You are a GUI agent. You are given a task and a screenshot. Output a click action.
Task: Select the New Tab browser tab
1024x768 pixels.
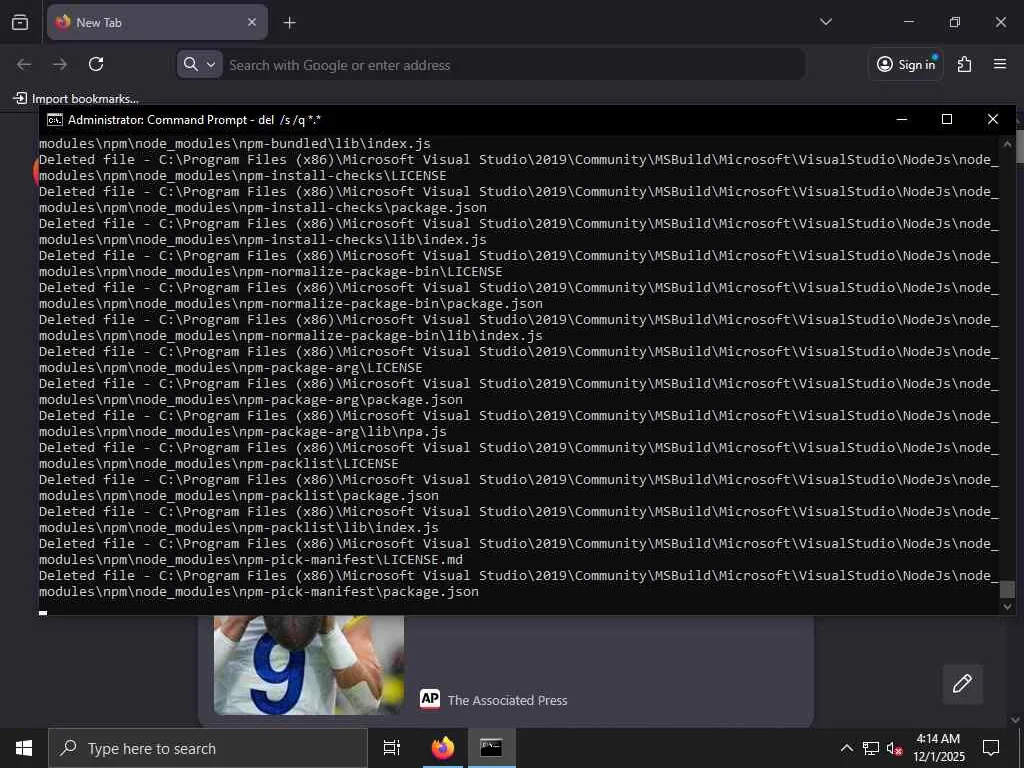157,22
